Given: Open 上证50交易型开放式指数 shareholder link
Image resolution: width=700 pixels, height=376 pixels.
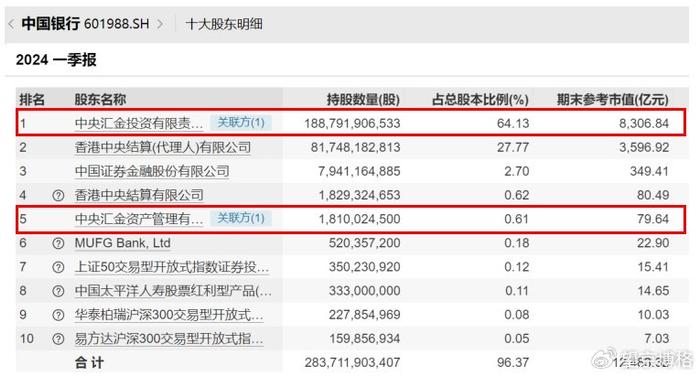Looking at the screenshot, I should tap(172, 267).
